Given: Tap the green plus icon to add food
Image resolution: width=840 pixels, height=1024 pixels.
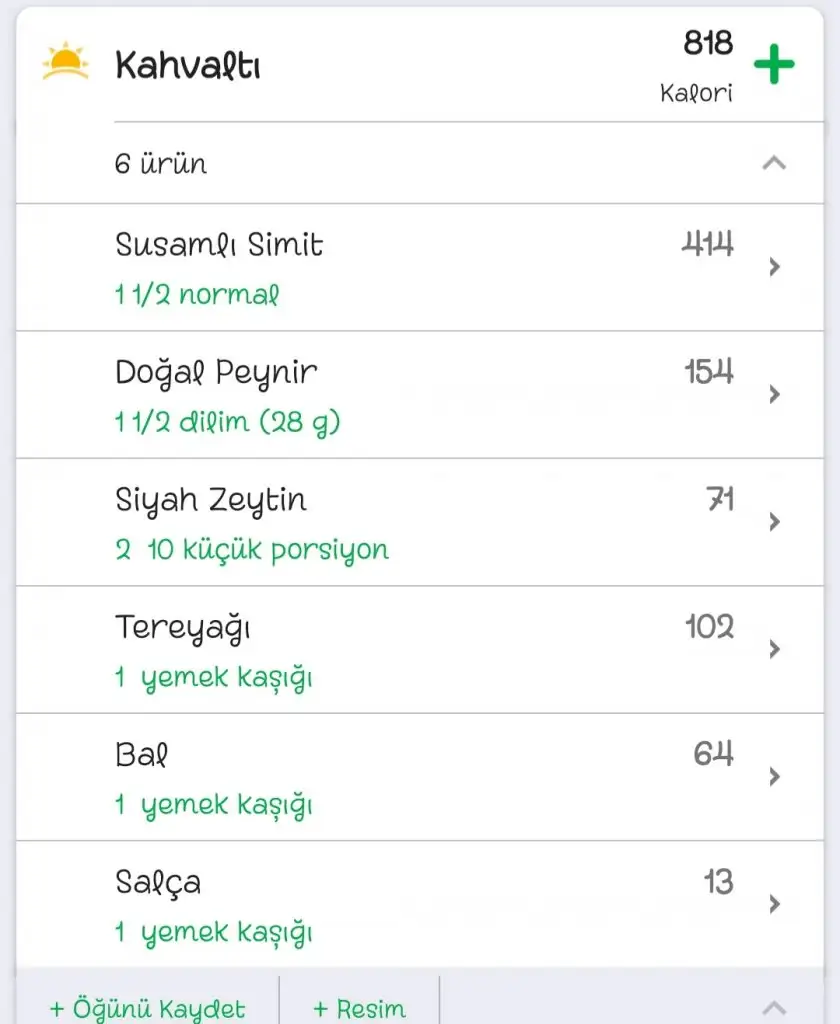Looking at the screenshot, I should 774,66.
